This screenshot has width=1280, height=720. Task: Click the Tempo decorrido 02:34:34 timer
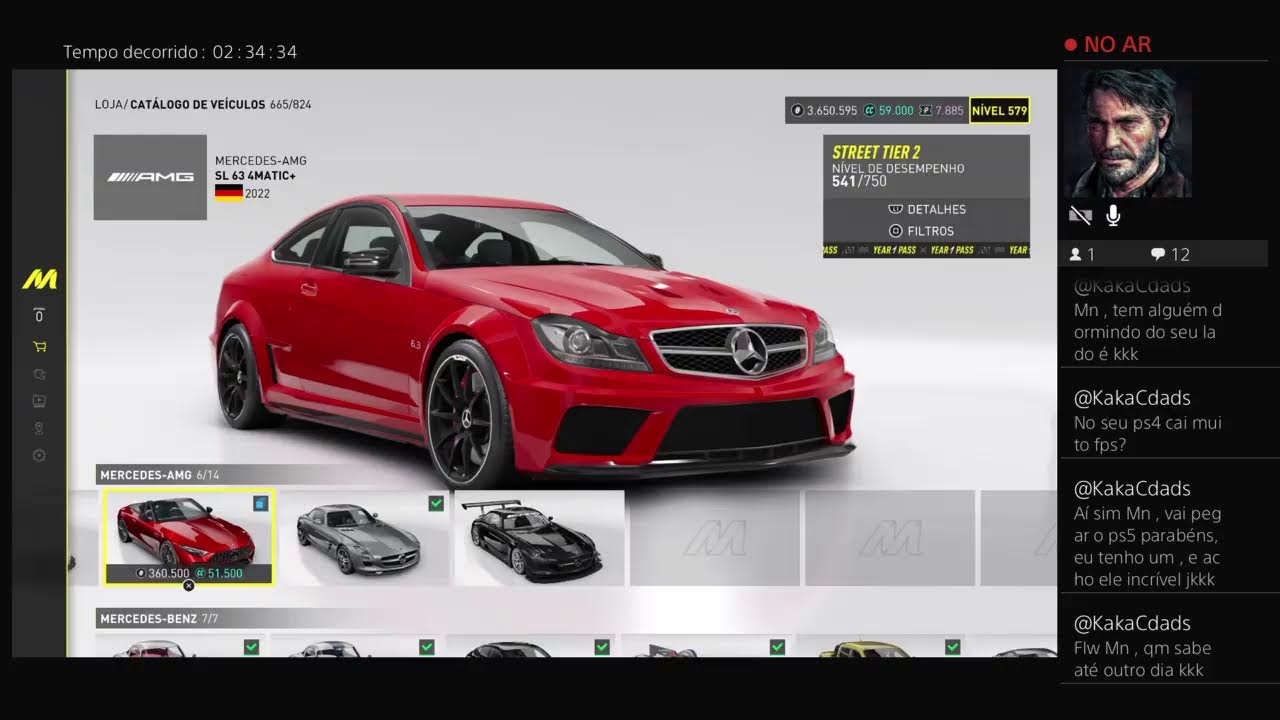click(x=180, y=52)
